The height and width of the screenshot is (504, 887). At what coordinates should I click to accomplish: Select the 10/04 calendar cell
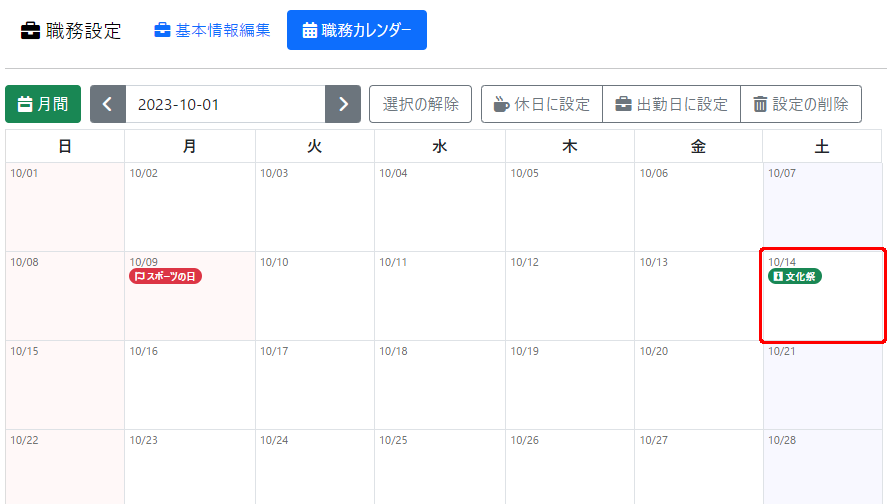pyautogui.click(x=440, y=207)
